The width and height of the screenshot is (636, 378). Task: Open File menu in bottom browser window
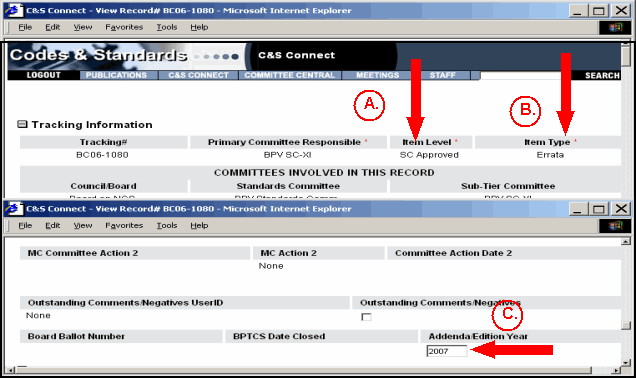25,226
